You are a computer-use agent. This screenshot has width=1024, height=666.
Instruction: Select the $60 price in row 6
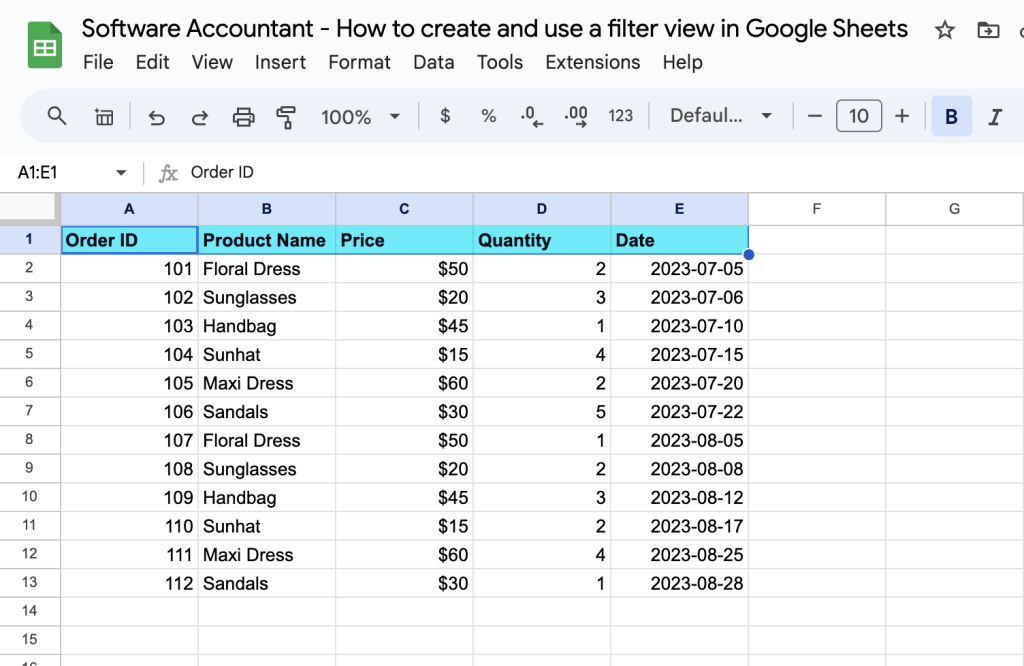click(404, 383)
